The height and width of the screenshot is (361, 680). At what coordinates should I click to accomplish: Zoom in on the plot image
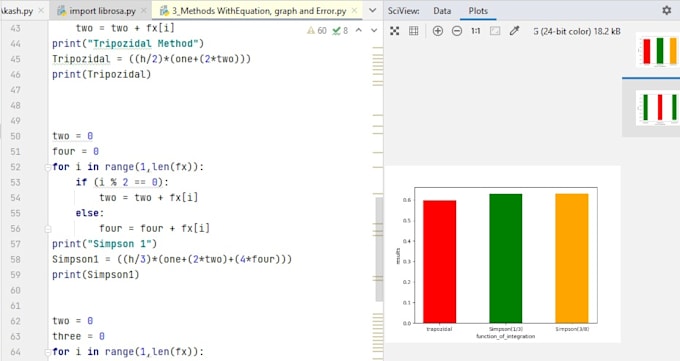click(438, 31)
